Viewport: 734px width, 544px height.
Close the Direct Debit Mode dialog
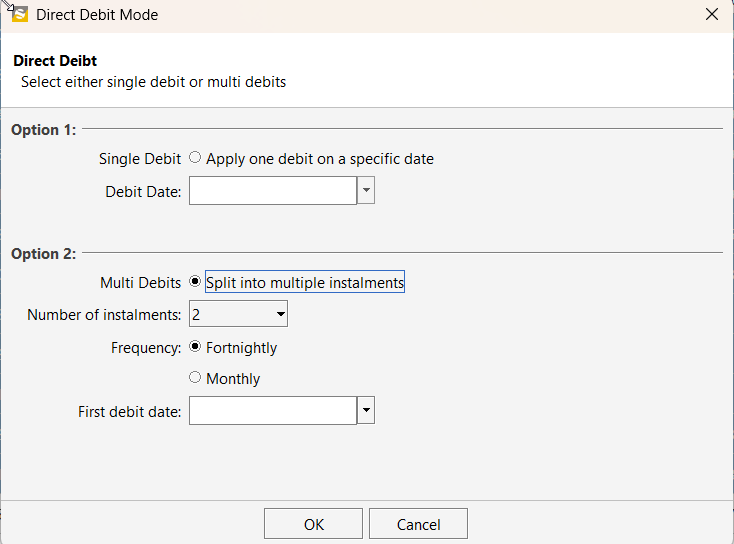pos(711,15)
